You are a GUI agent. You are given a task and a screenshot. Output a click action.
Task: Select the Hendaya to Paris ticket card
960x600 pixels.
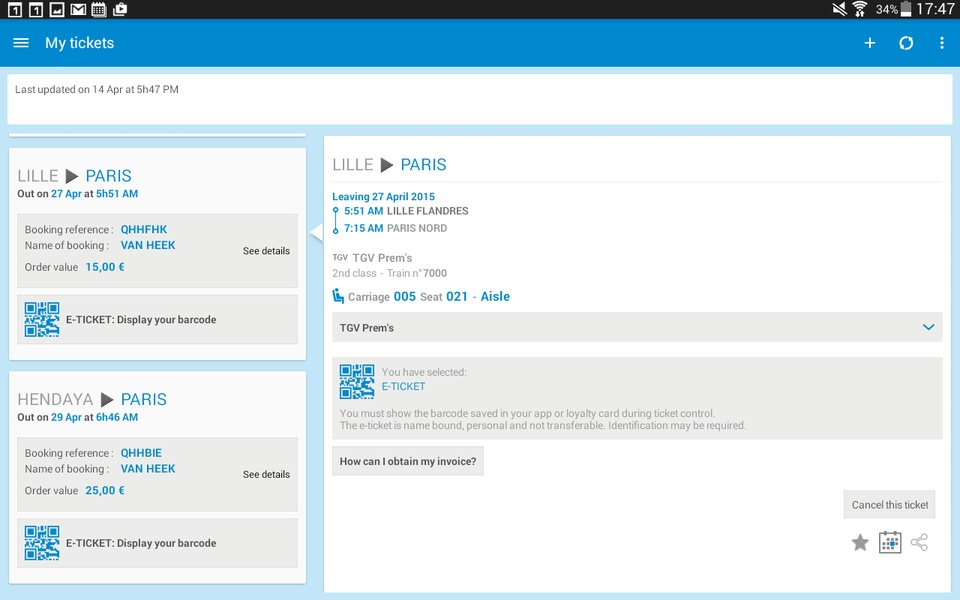(157, 478)
